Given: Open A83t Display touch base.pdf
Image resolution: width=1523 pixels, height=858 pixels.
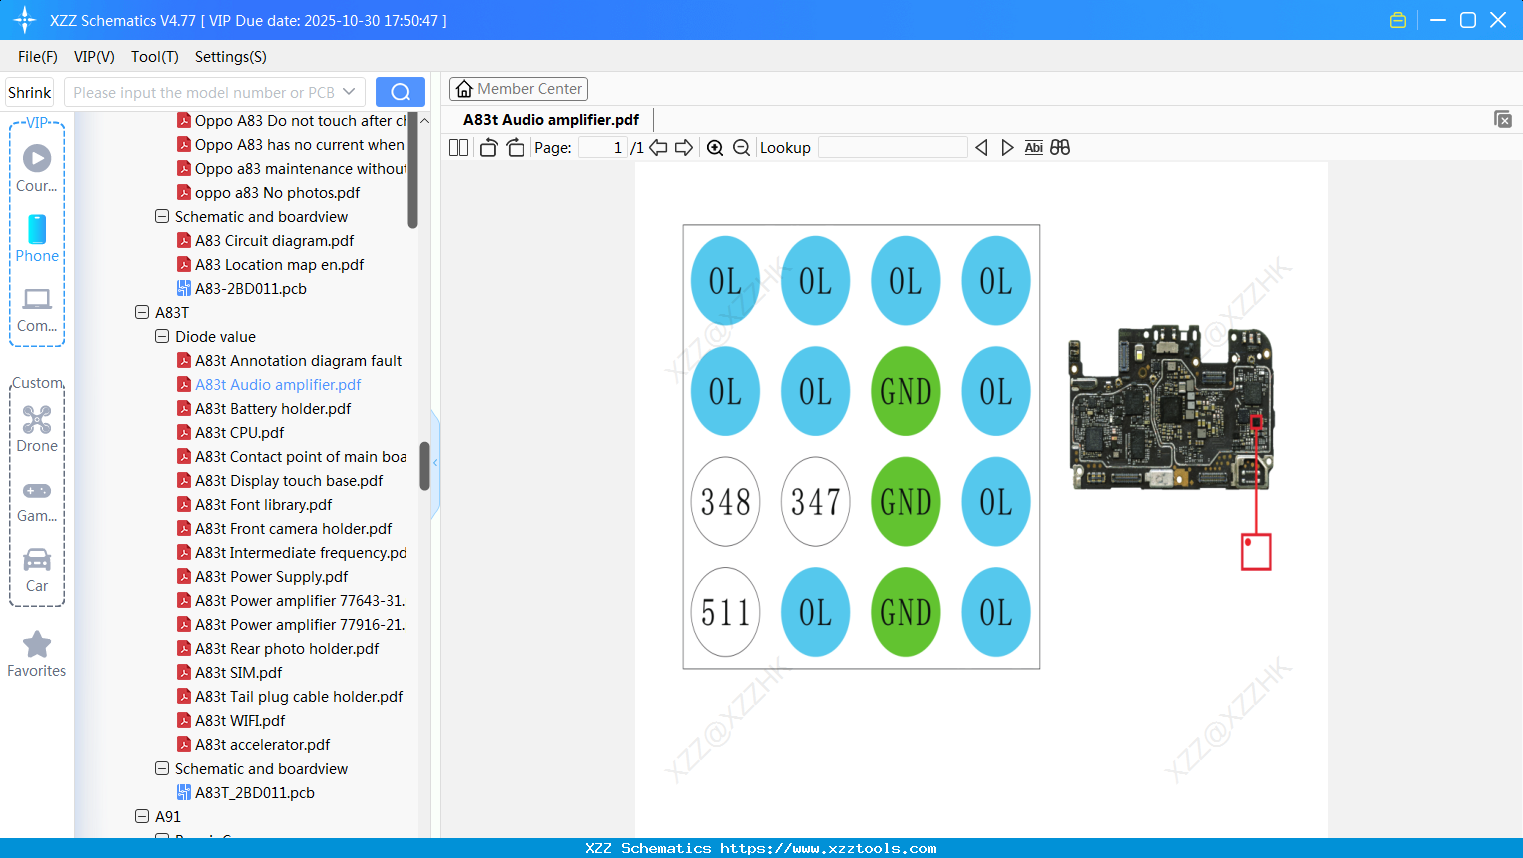Looking at the screenshot, I should point(281,480).
